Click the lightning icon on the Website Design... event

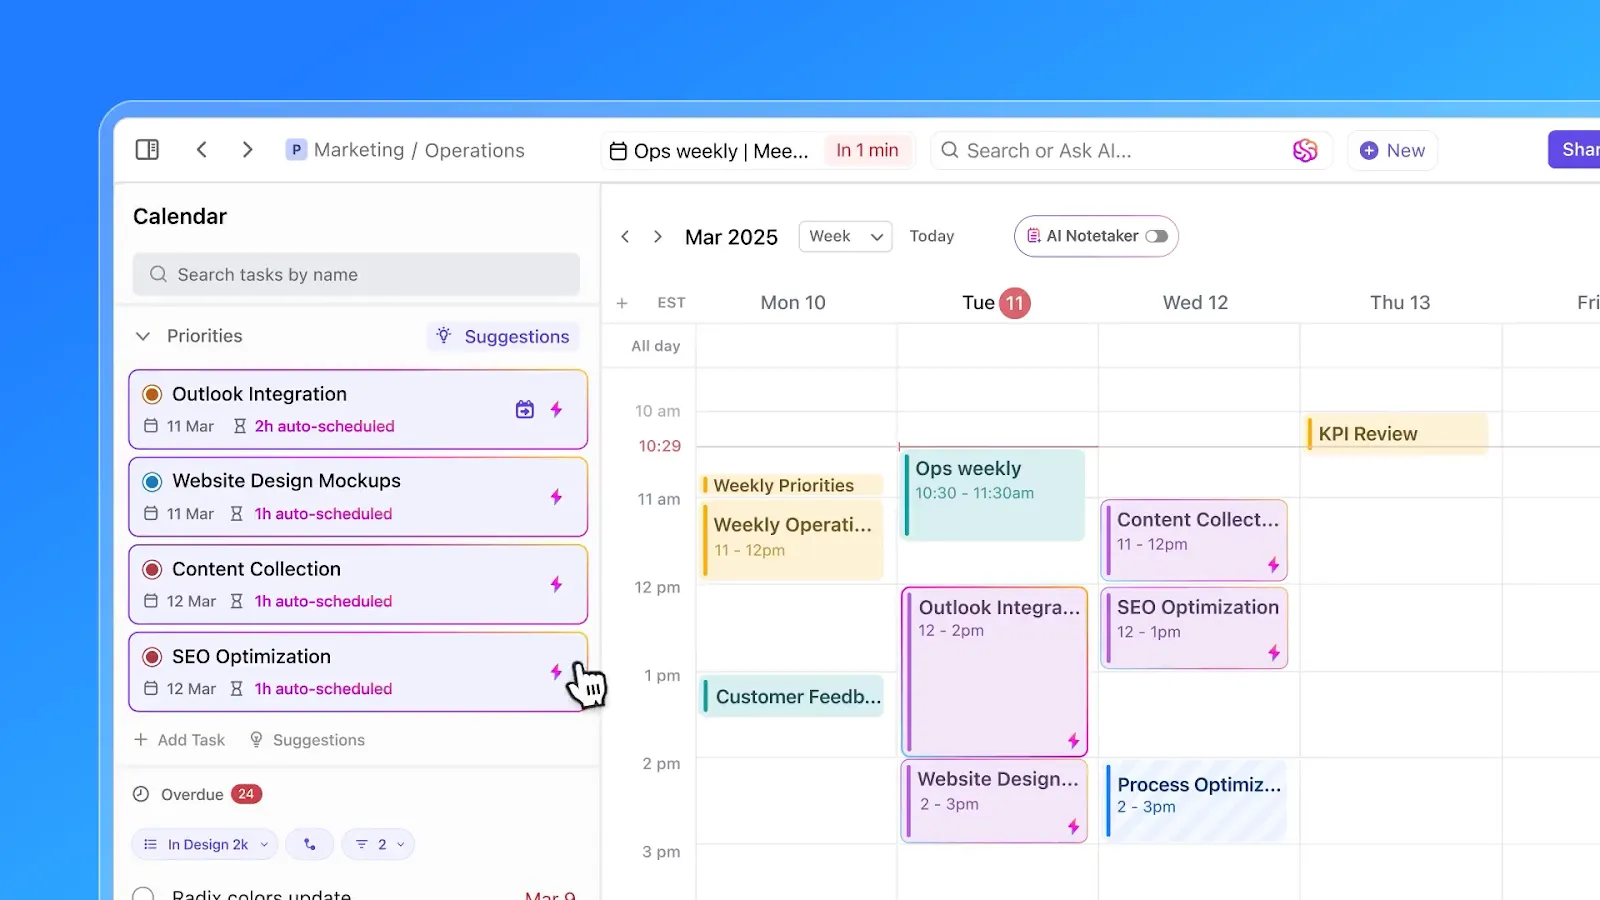1073,827
